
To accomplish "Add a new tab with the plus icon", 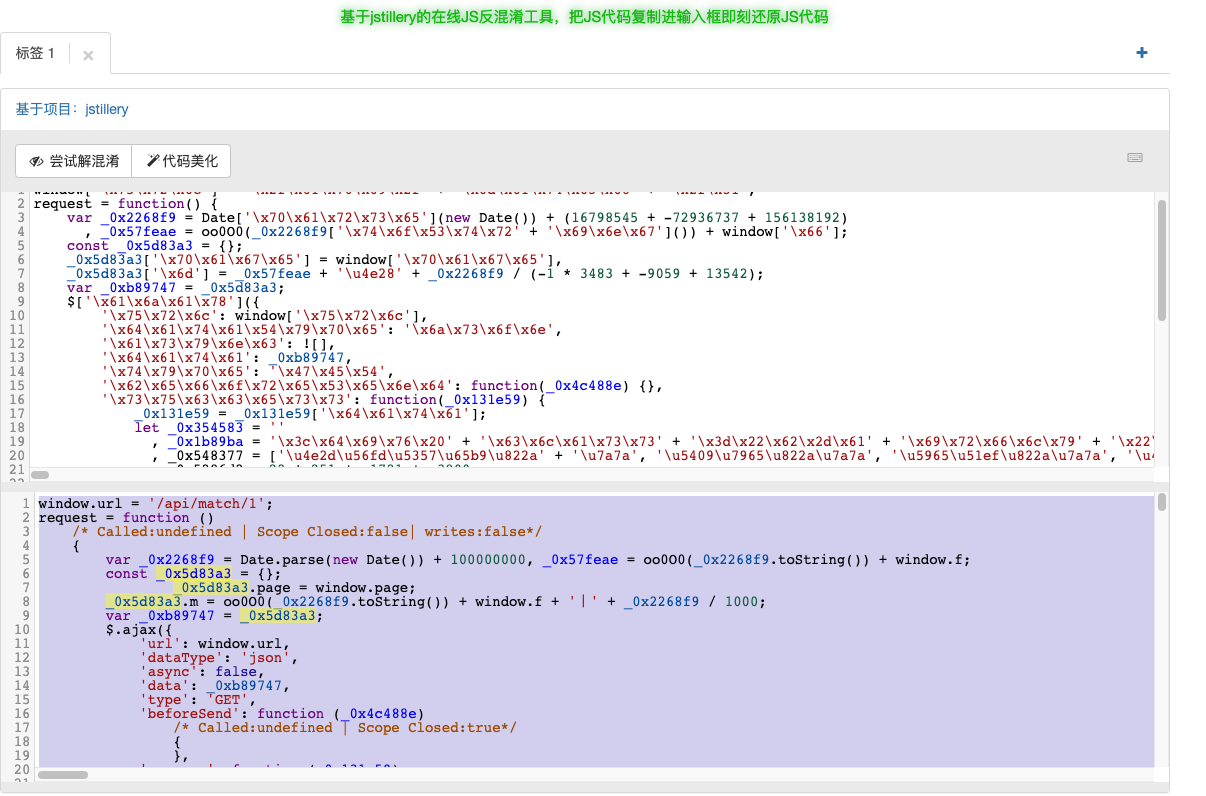I will (x=1142, y=53).
